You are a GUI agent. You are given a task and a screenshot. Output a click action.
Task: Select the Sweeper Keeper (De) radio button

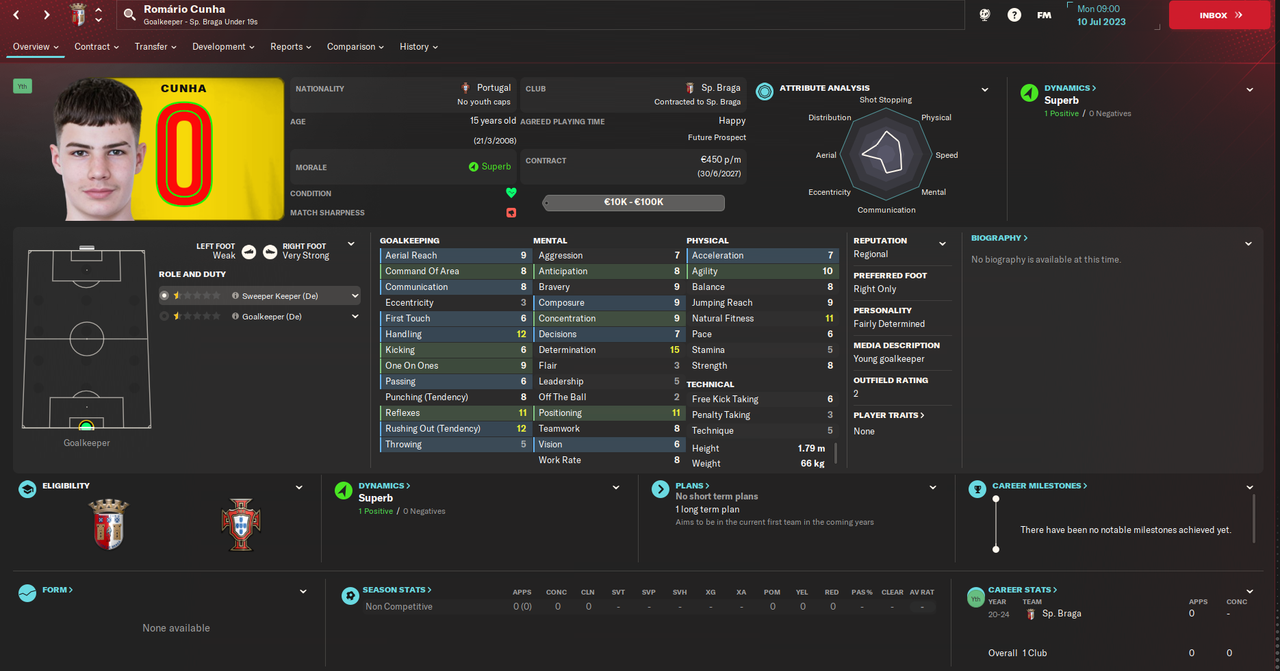(165, 296)
